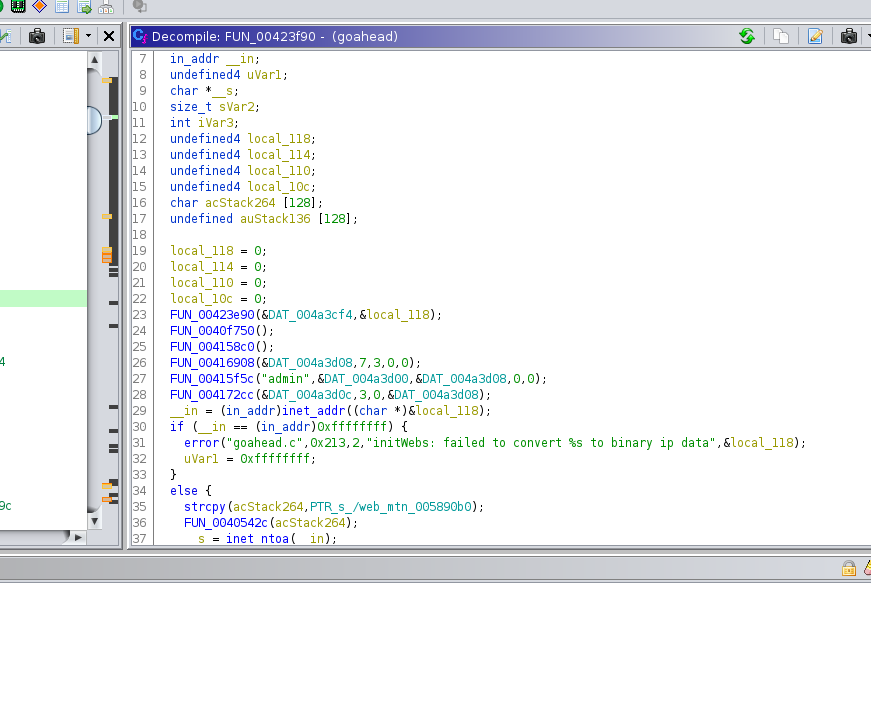Viewport: 871px width, 703px height.
Task: Click the Decompile Cf title icon
Action: tap(140, 37)
